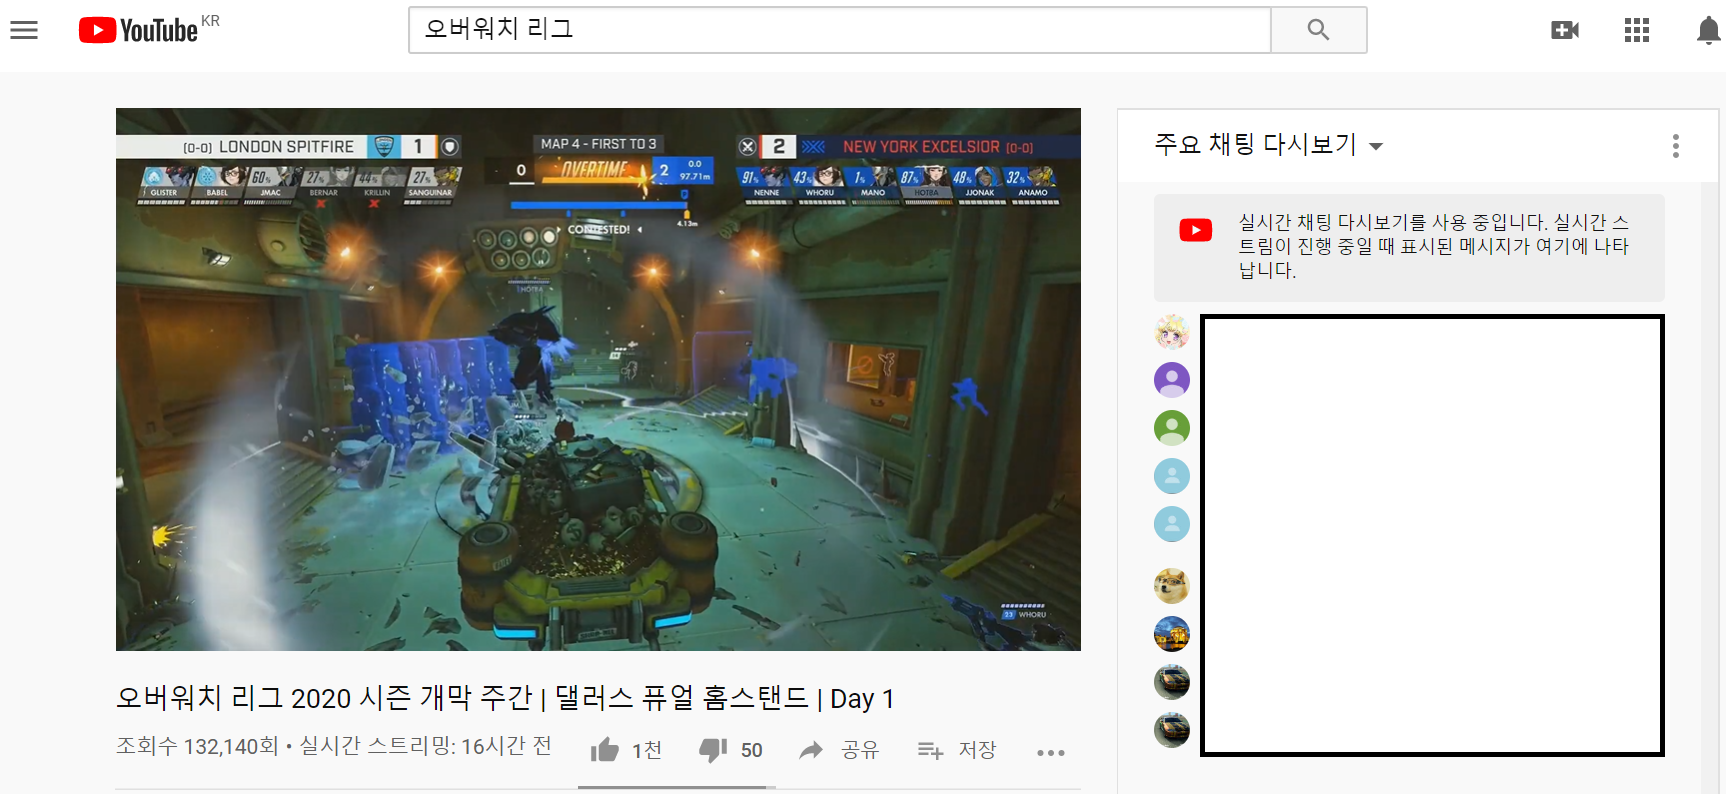Click the video title 오버워치 리그 2020 시즌
This screenshot has width=1736, height=794.
(505, 698)
